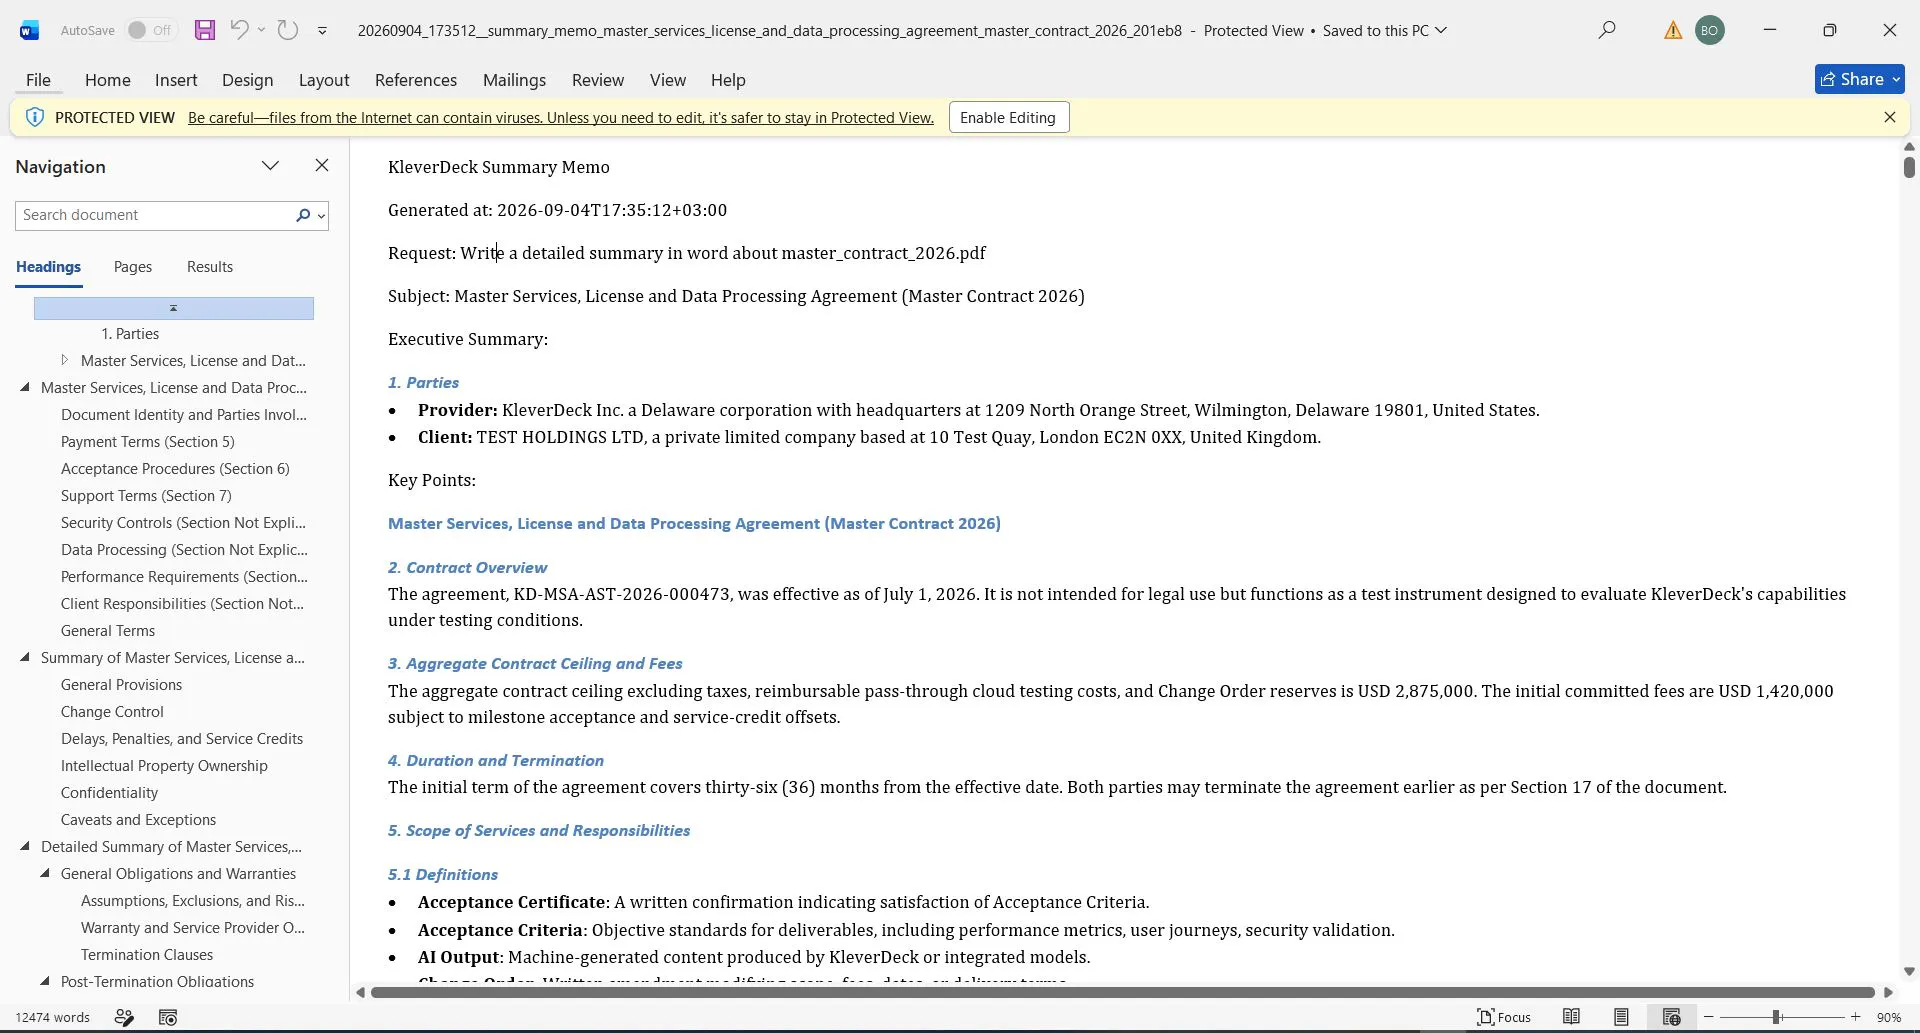Screen dimensions: 1920x1033
Task: Redo the last action
Action: click(288, 30)
